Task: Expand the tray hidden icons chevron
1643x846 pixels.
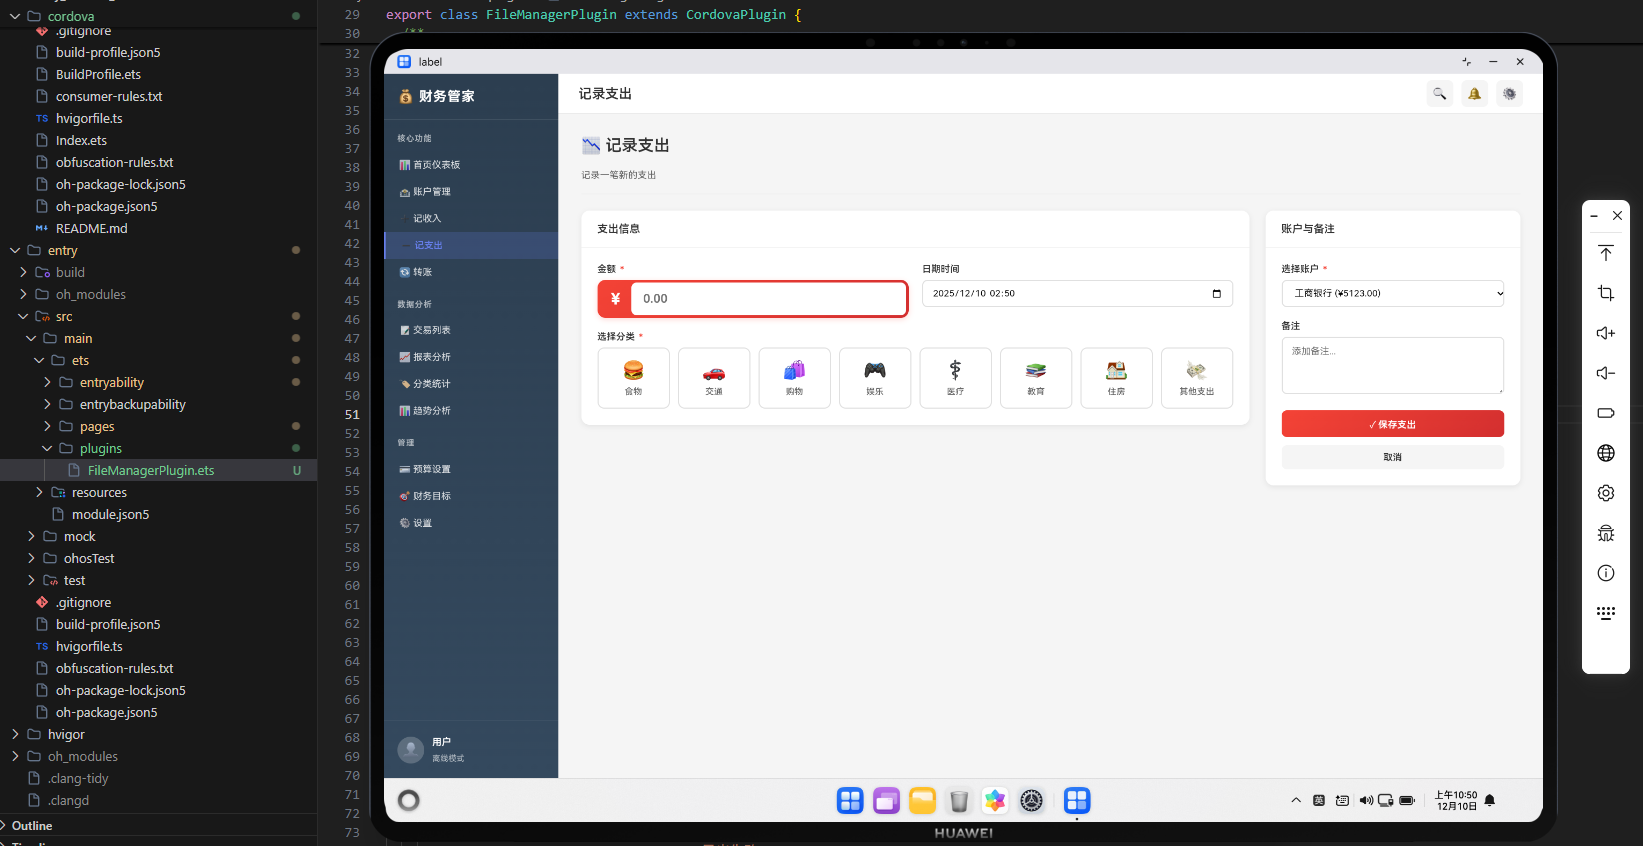Action: click(x=1296, y=800)
